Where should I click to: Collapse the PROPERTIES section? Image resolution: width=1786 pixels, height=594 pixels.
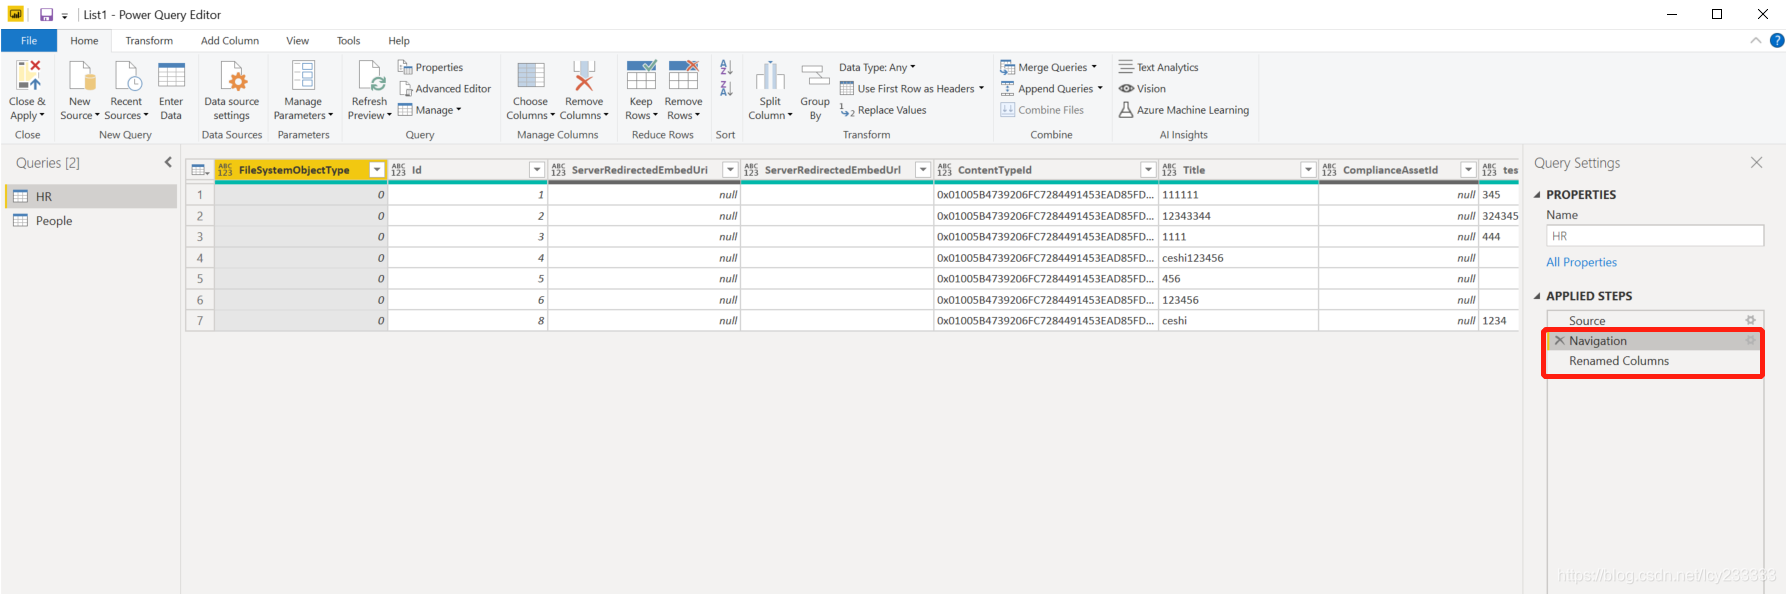[1537, 195]
